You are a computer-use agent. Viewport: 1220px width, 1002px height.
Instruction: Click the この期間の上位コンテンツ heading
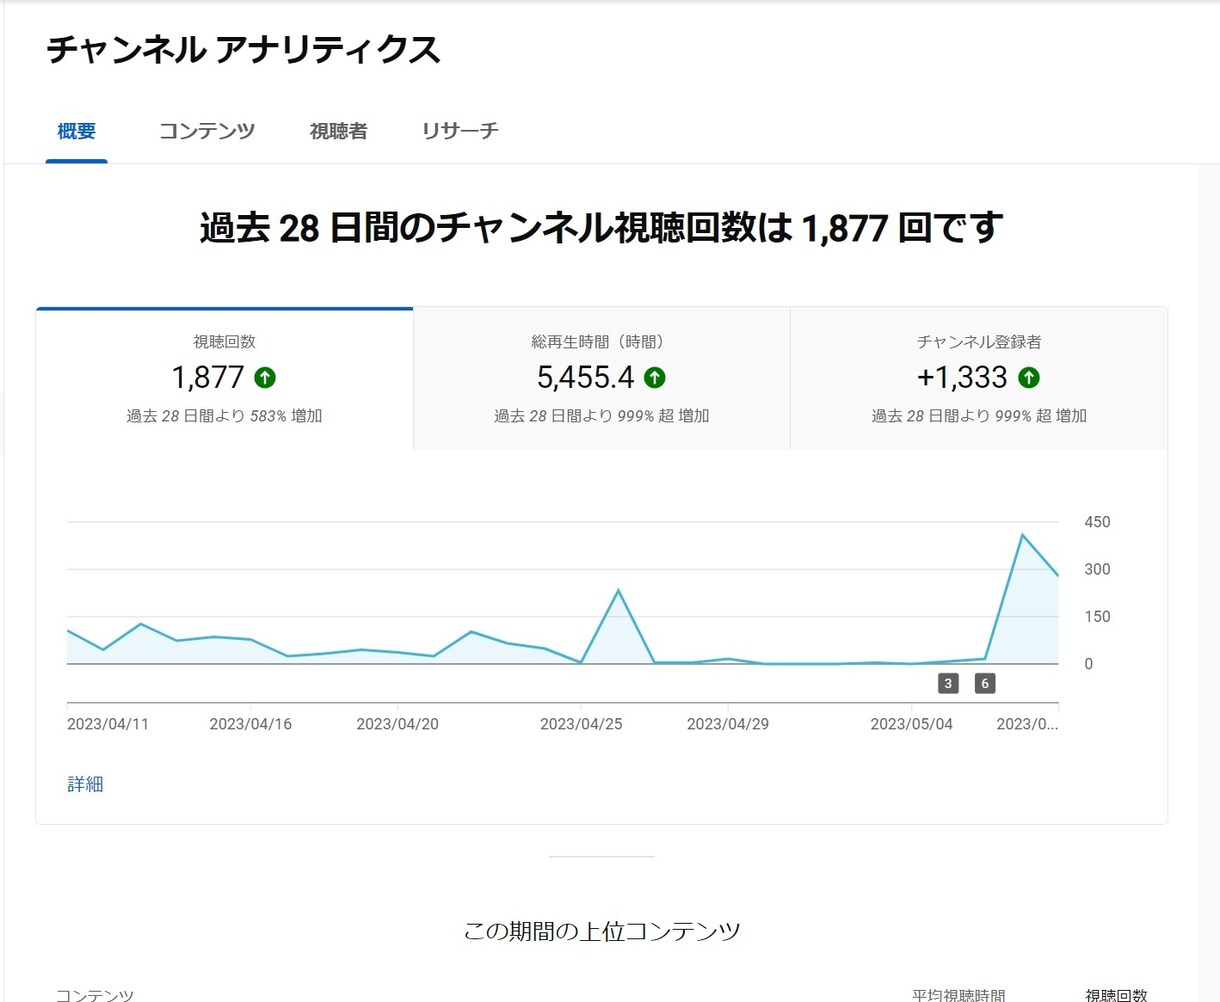tap(601, 932)
